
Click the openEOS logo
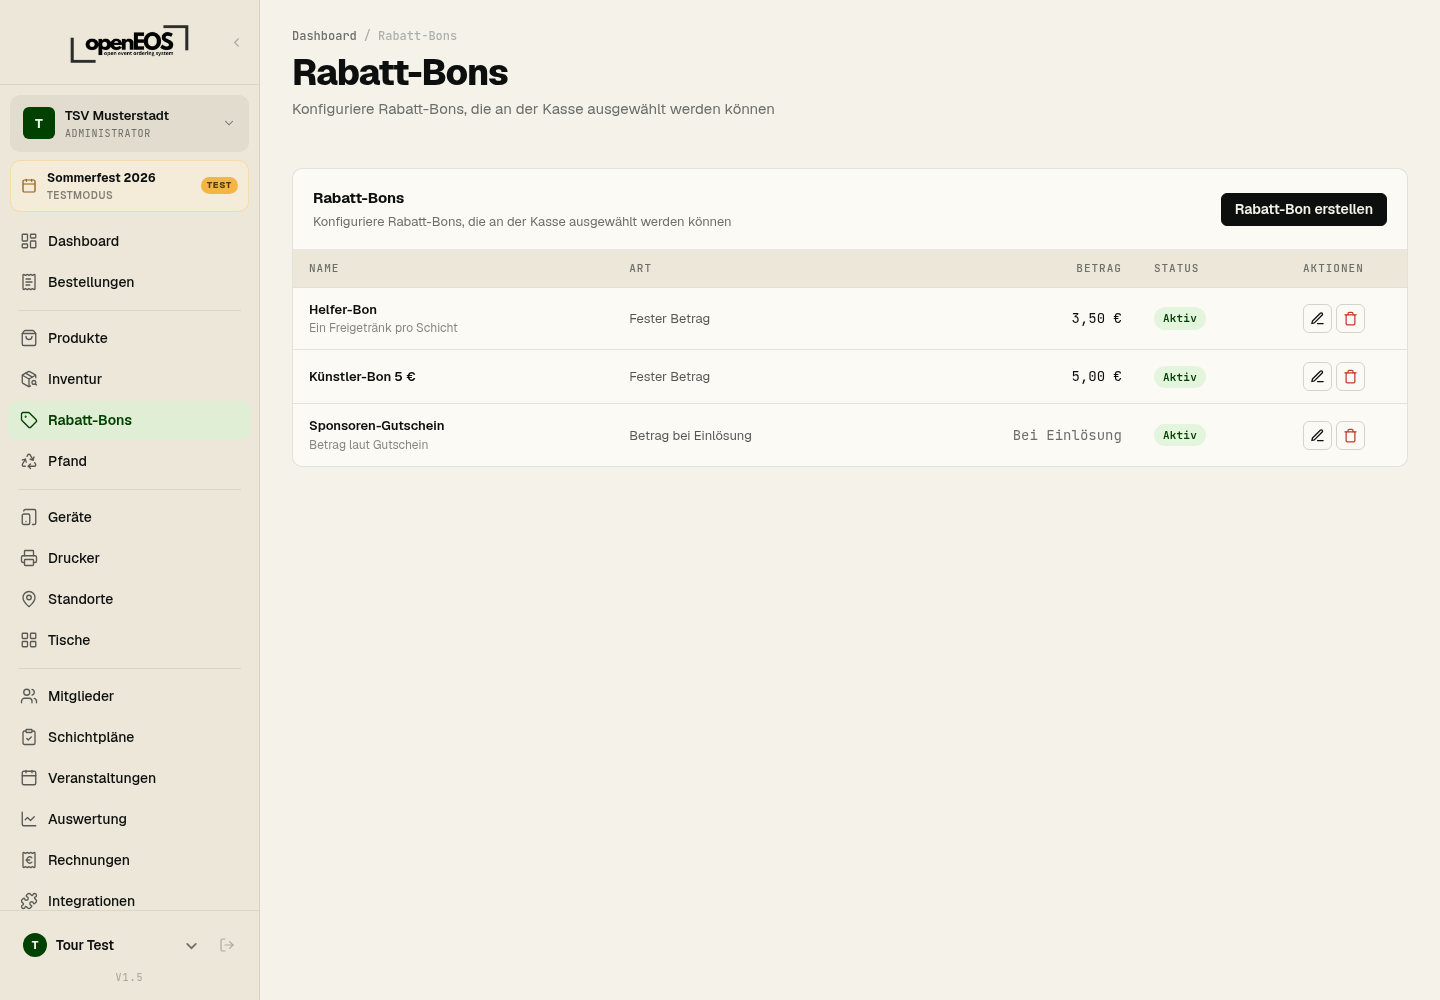(129, 43)
